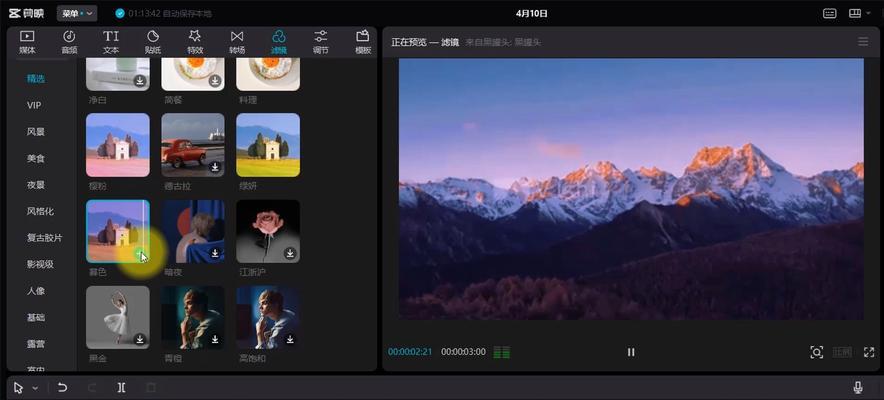
Task: Expand the selection tool dropdown arrow
Action: [35, 388]
